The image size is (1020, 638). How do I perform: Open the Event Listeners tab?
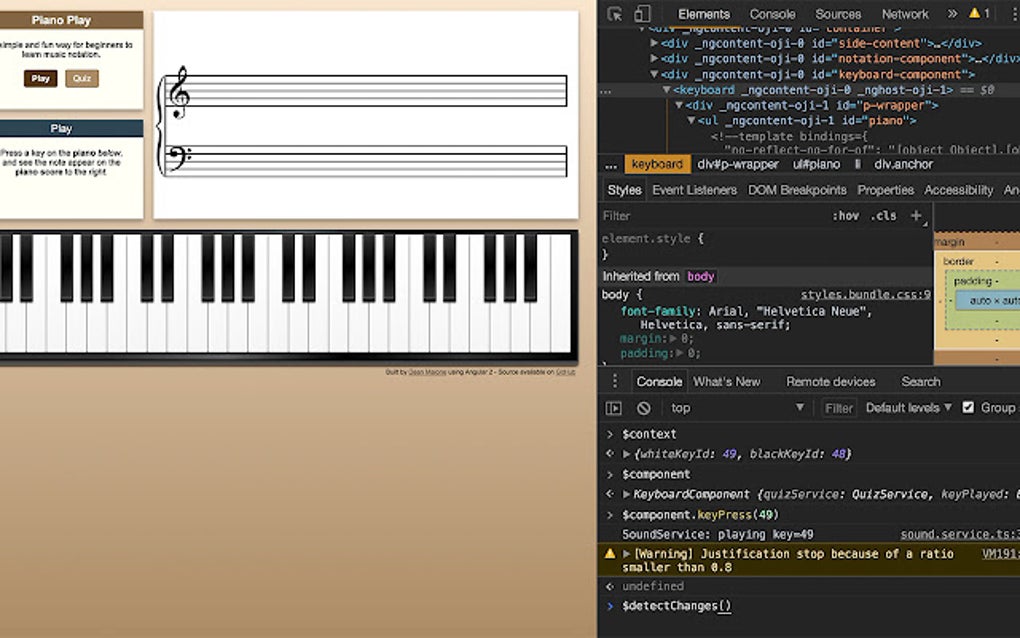pyautogui.click(x=694, y=189)
